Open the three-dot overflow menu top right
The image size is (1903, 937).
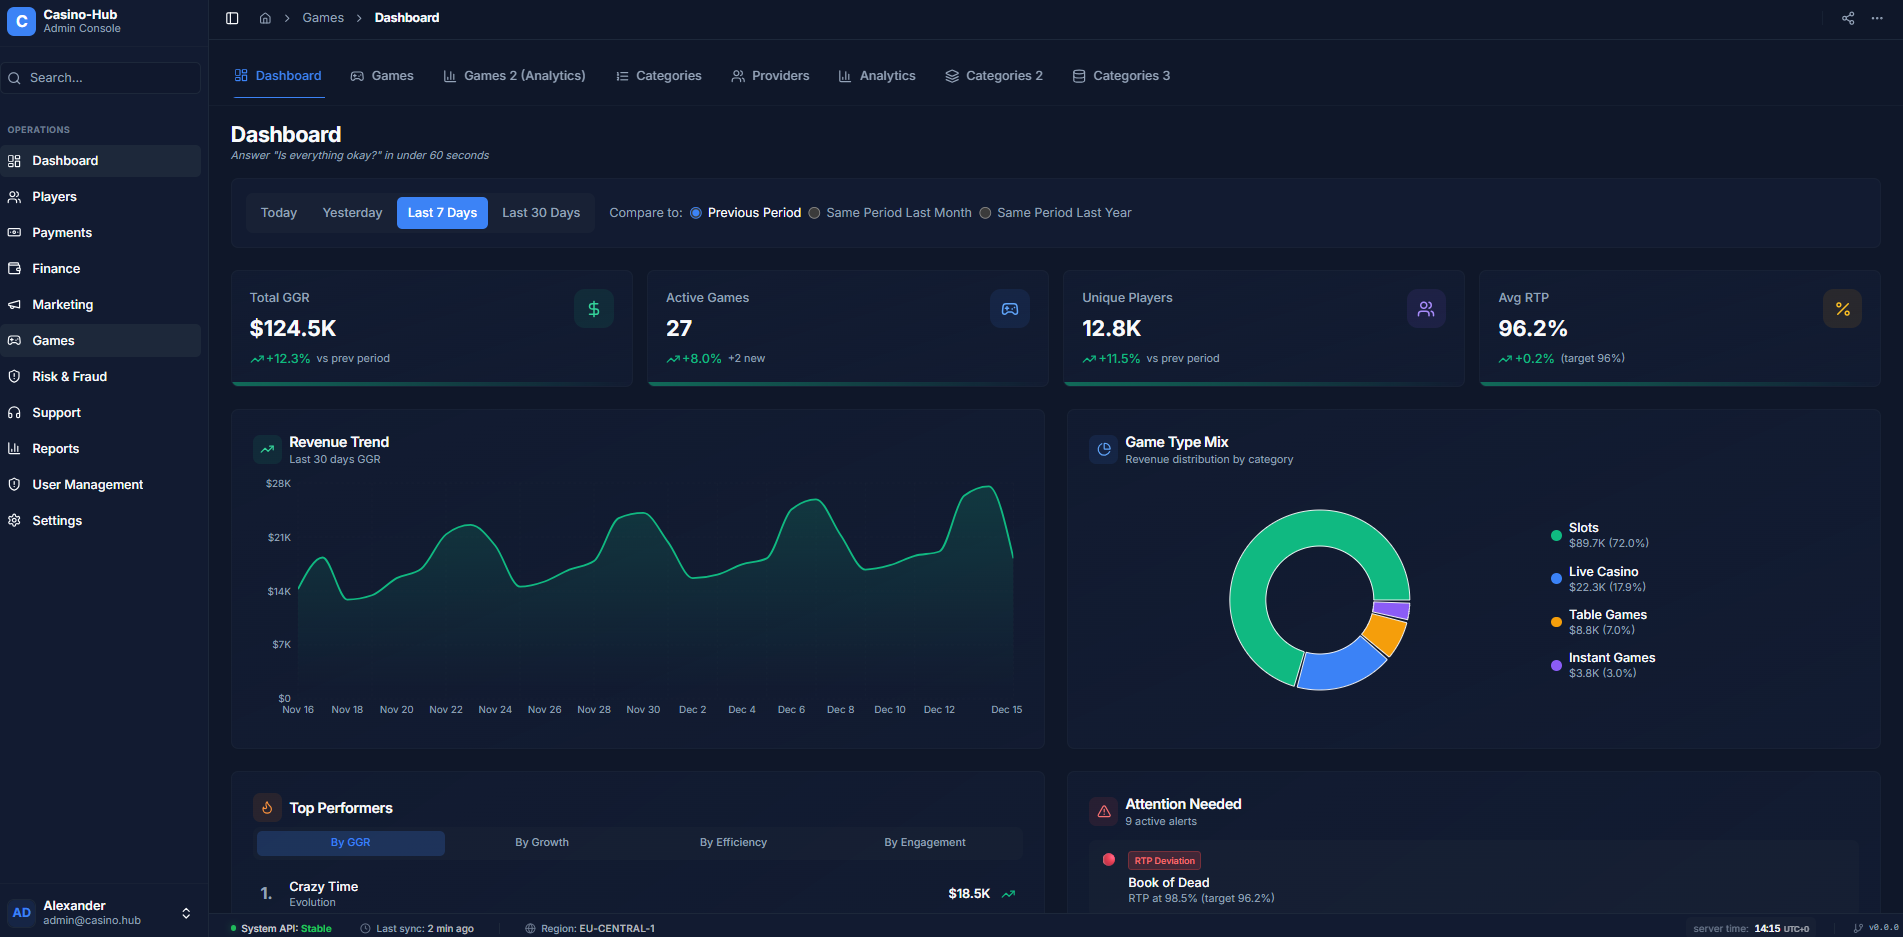click(x=1877, y=17)
